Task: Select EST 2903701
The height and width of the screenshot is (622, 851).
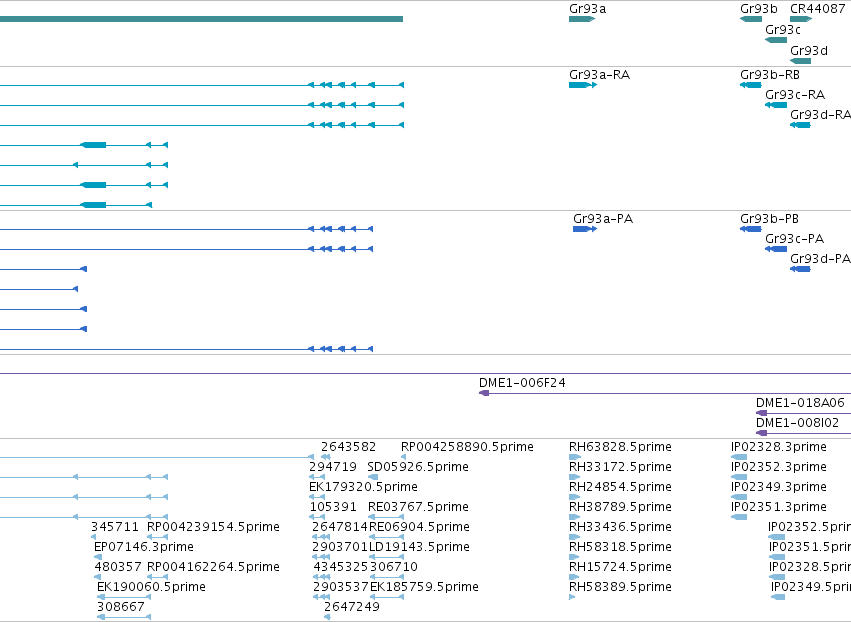Action: pyautogui.click(x=321, y=557)
